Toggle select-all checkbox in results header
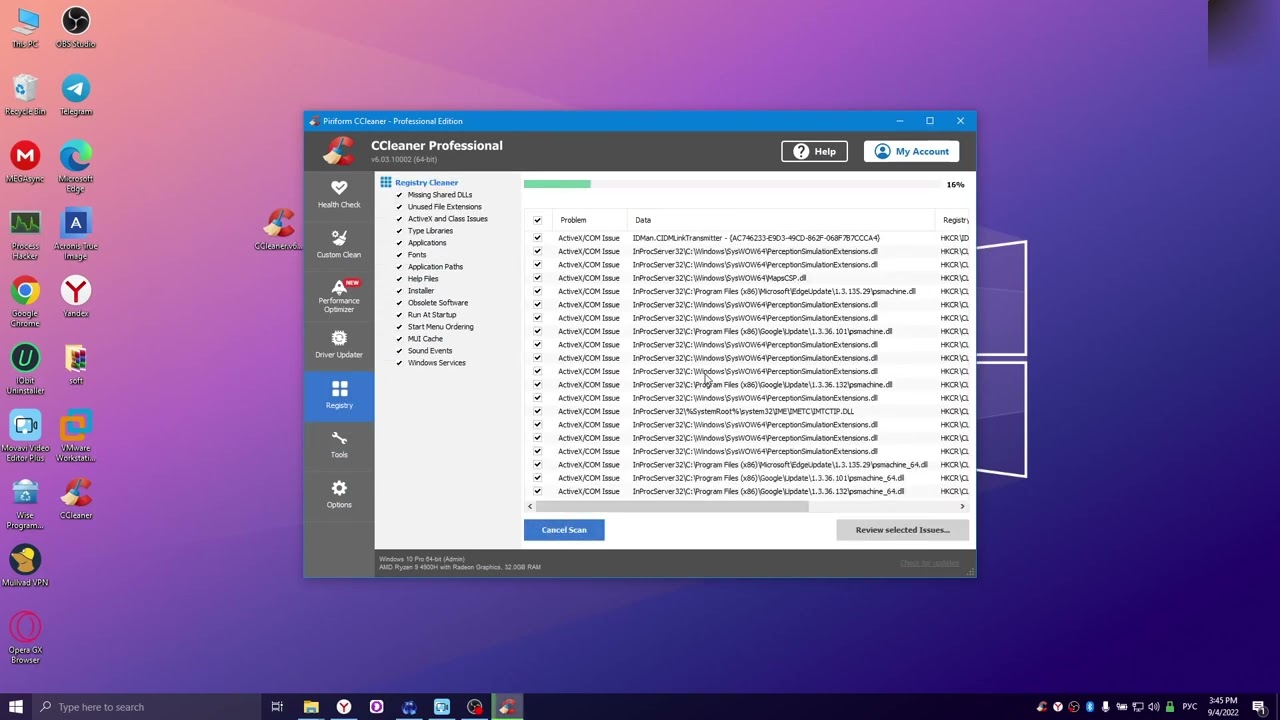Screen dimensions: 1280x720 (537, 220)
